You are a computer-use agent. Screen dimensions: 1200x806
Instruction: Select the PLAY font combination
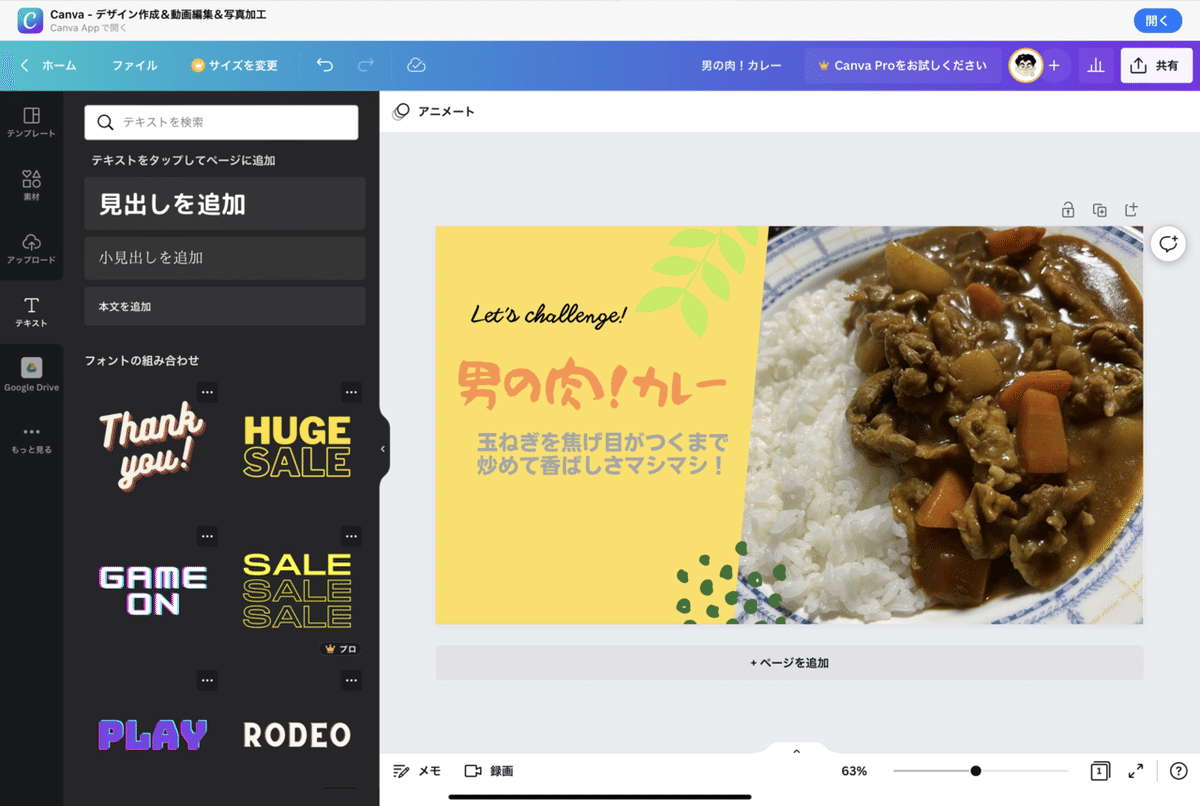click(153, 734)
